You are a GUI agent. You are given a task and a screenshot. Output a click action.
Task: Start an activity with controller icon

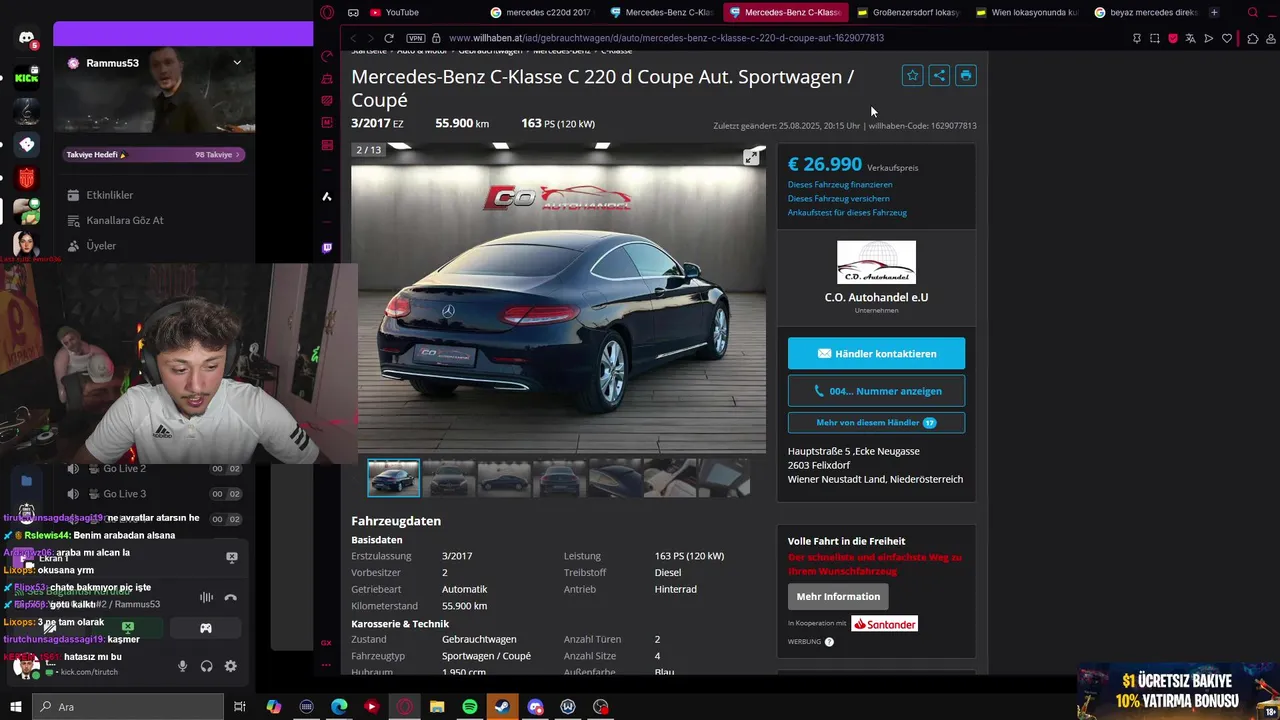[206, 628]
